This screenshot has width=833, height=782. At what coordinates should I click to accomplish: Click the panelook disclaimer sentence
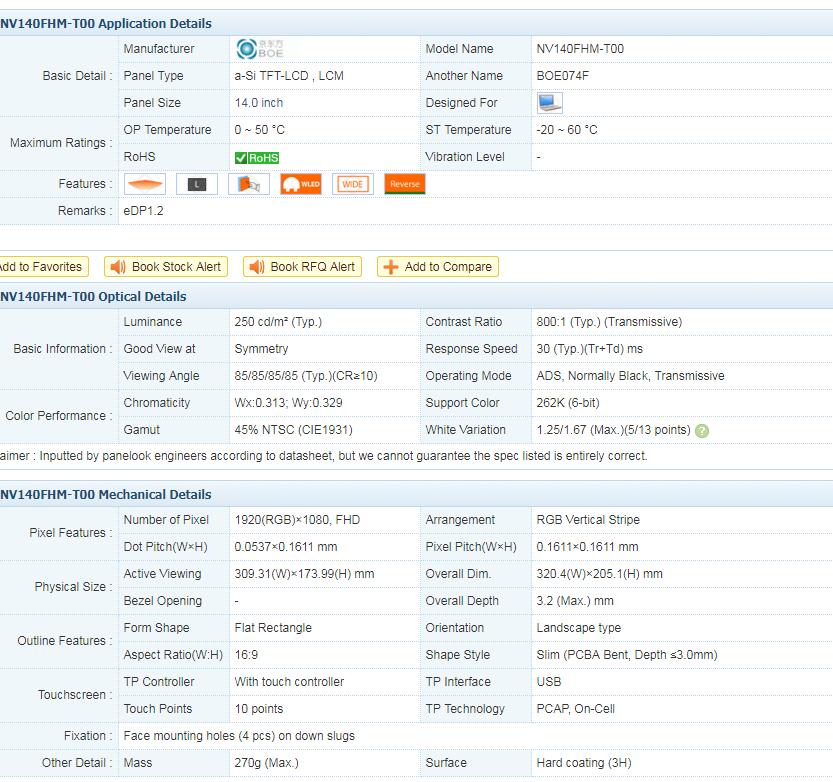324,456
